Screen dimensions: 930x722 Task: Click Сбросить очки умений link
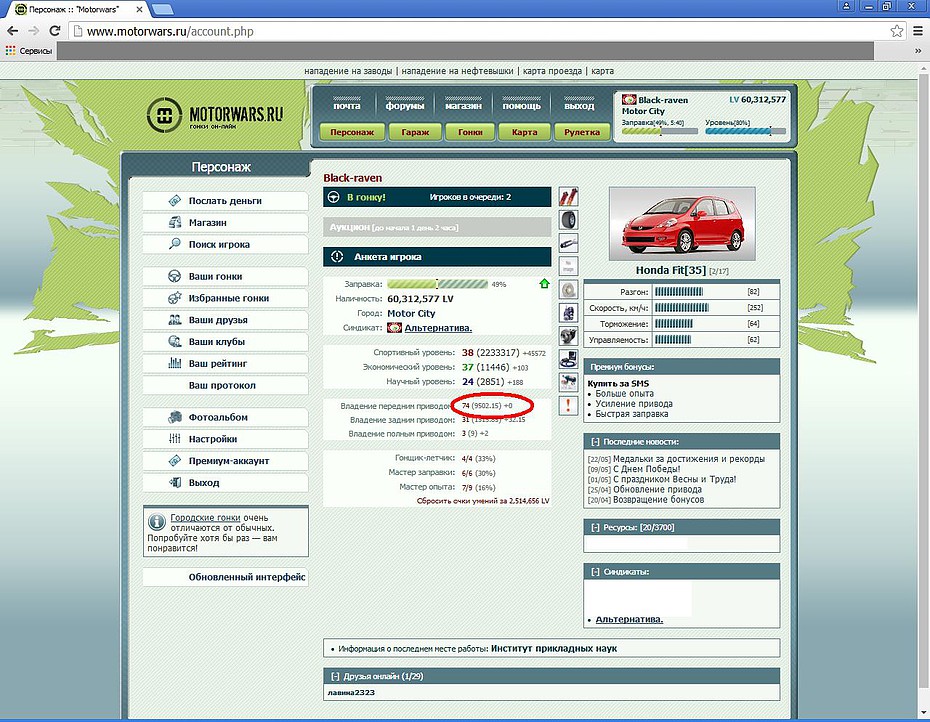pos(483,501)
